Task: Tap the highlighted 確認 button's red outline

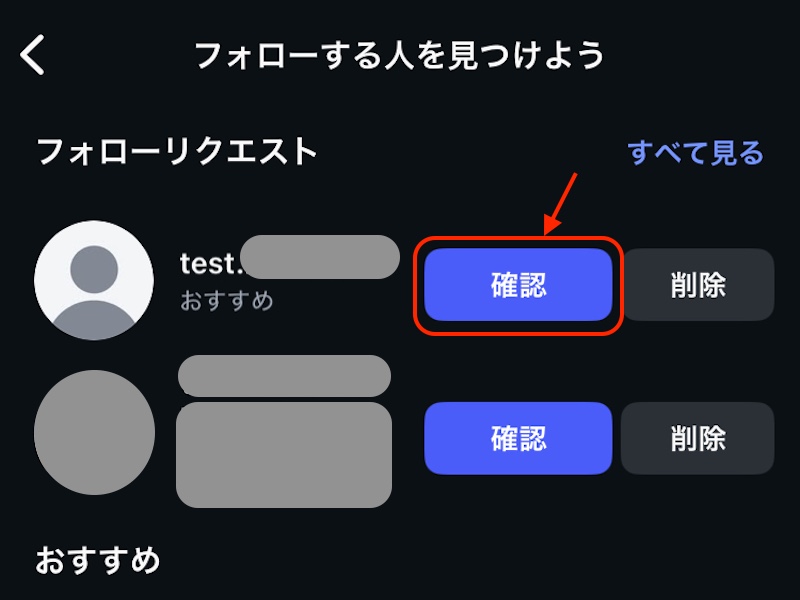Action: (x=516, y=284)
